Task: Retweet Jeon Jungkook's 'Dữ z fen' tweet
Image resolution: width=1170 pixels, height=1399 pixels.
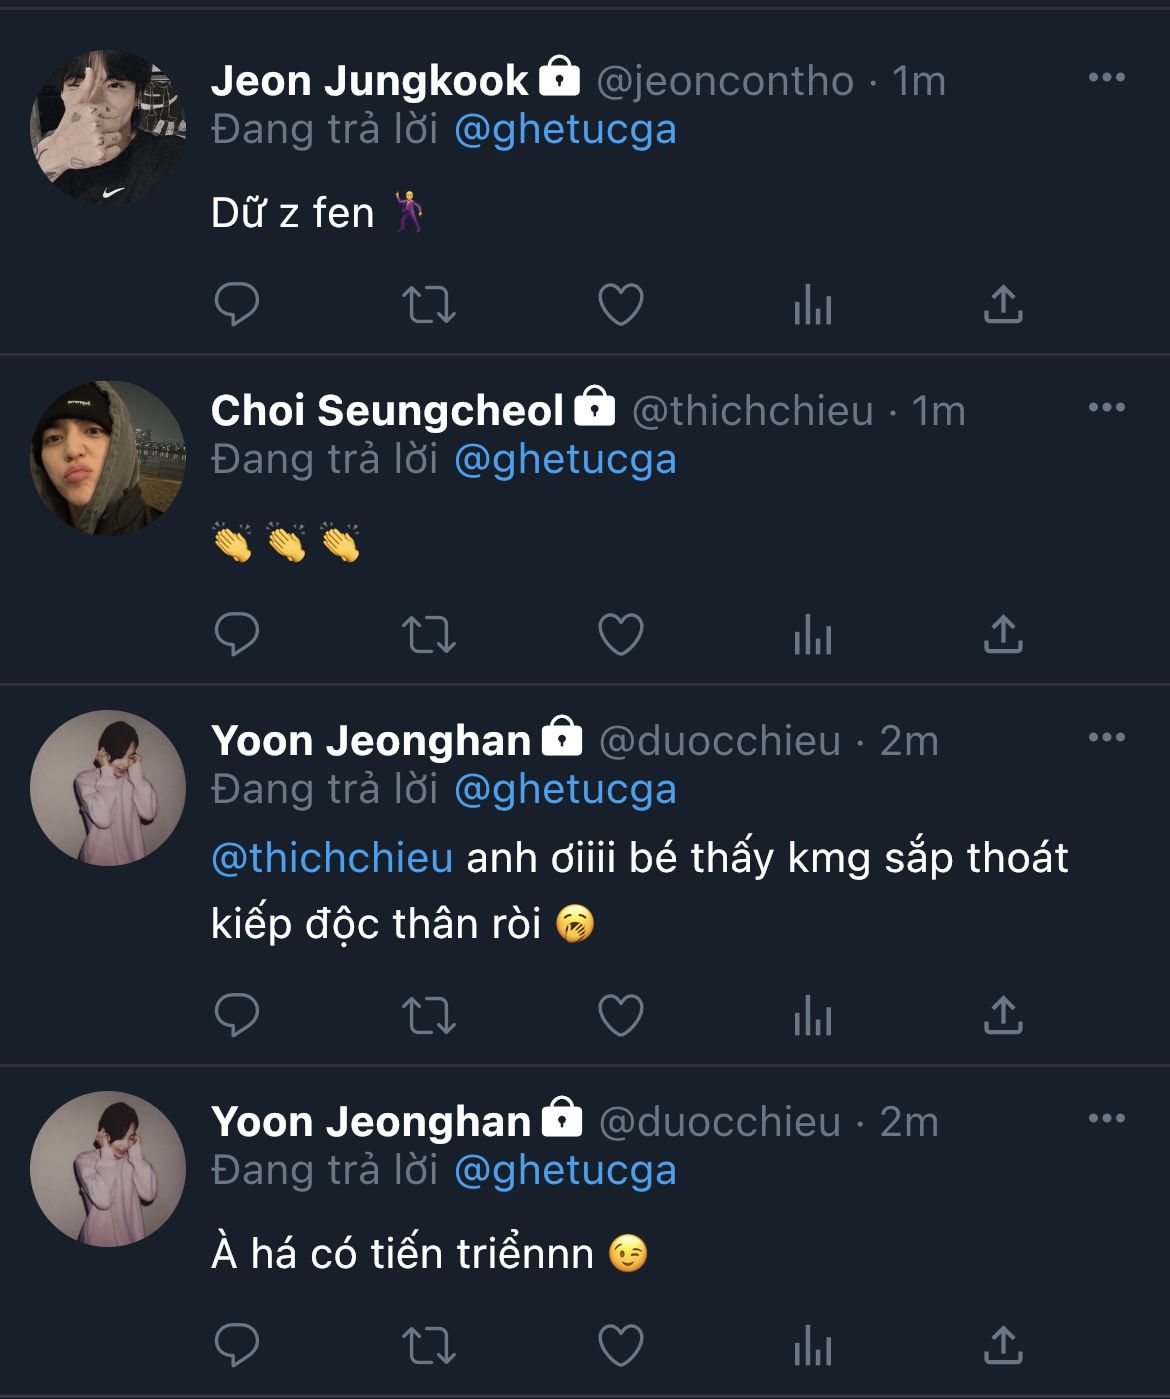Action: tap(428, 305)
